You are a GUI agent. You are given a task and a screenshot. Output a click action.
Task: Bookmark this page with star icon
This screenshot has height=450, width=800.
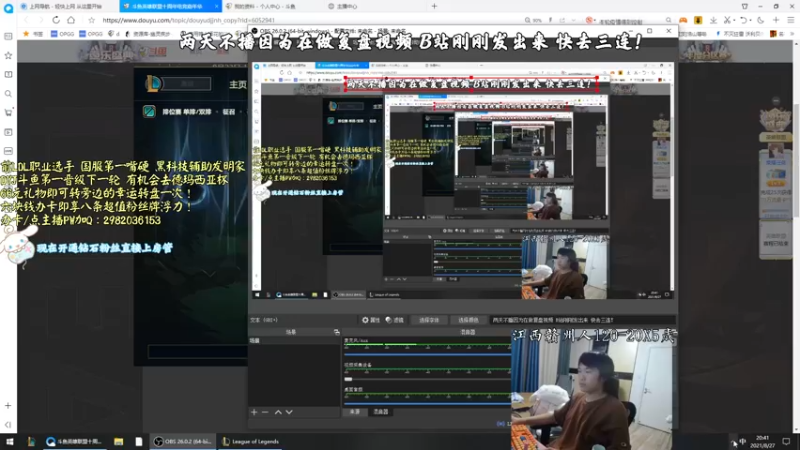click(x=91, y=20)
